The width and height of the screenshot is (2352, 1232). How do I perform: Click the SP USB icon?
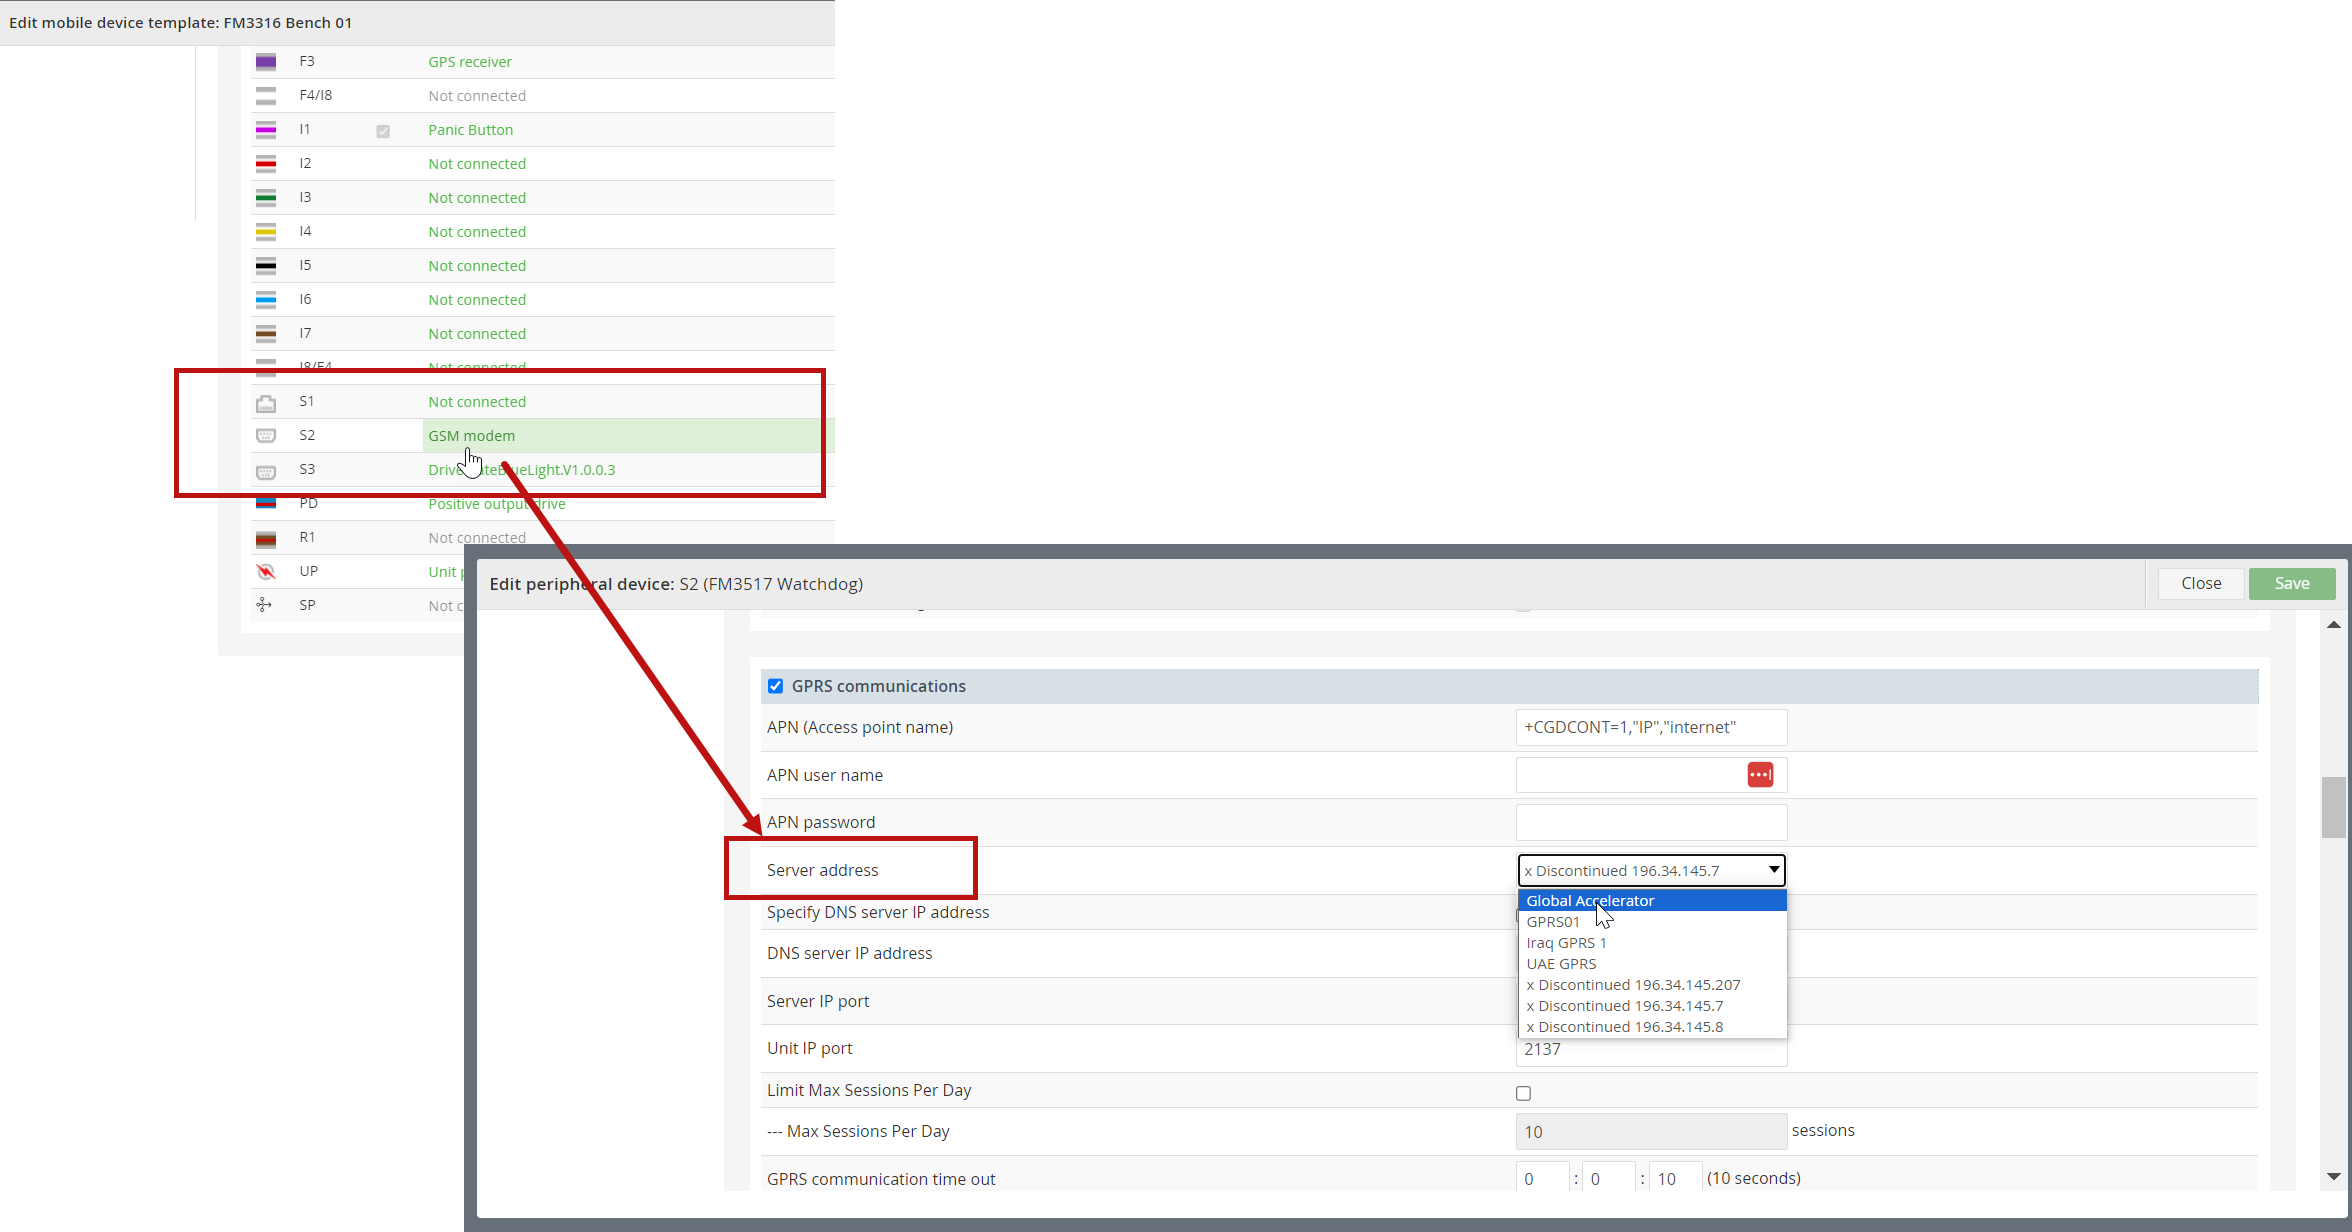264,605
